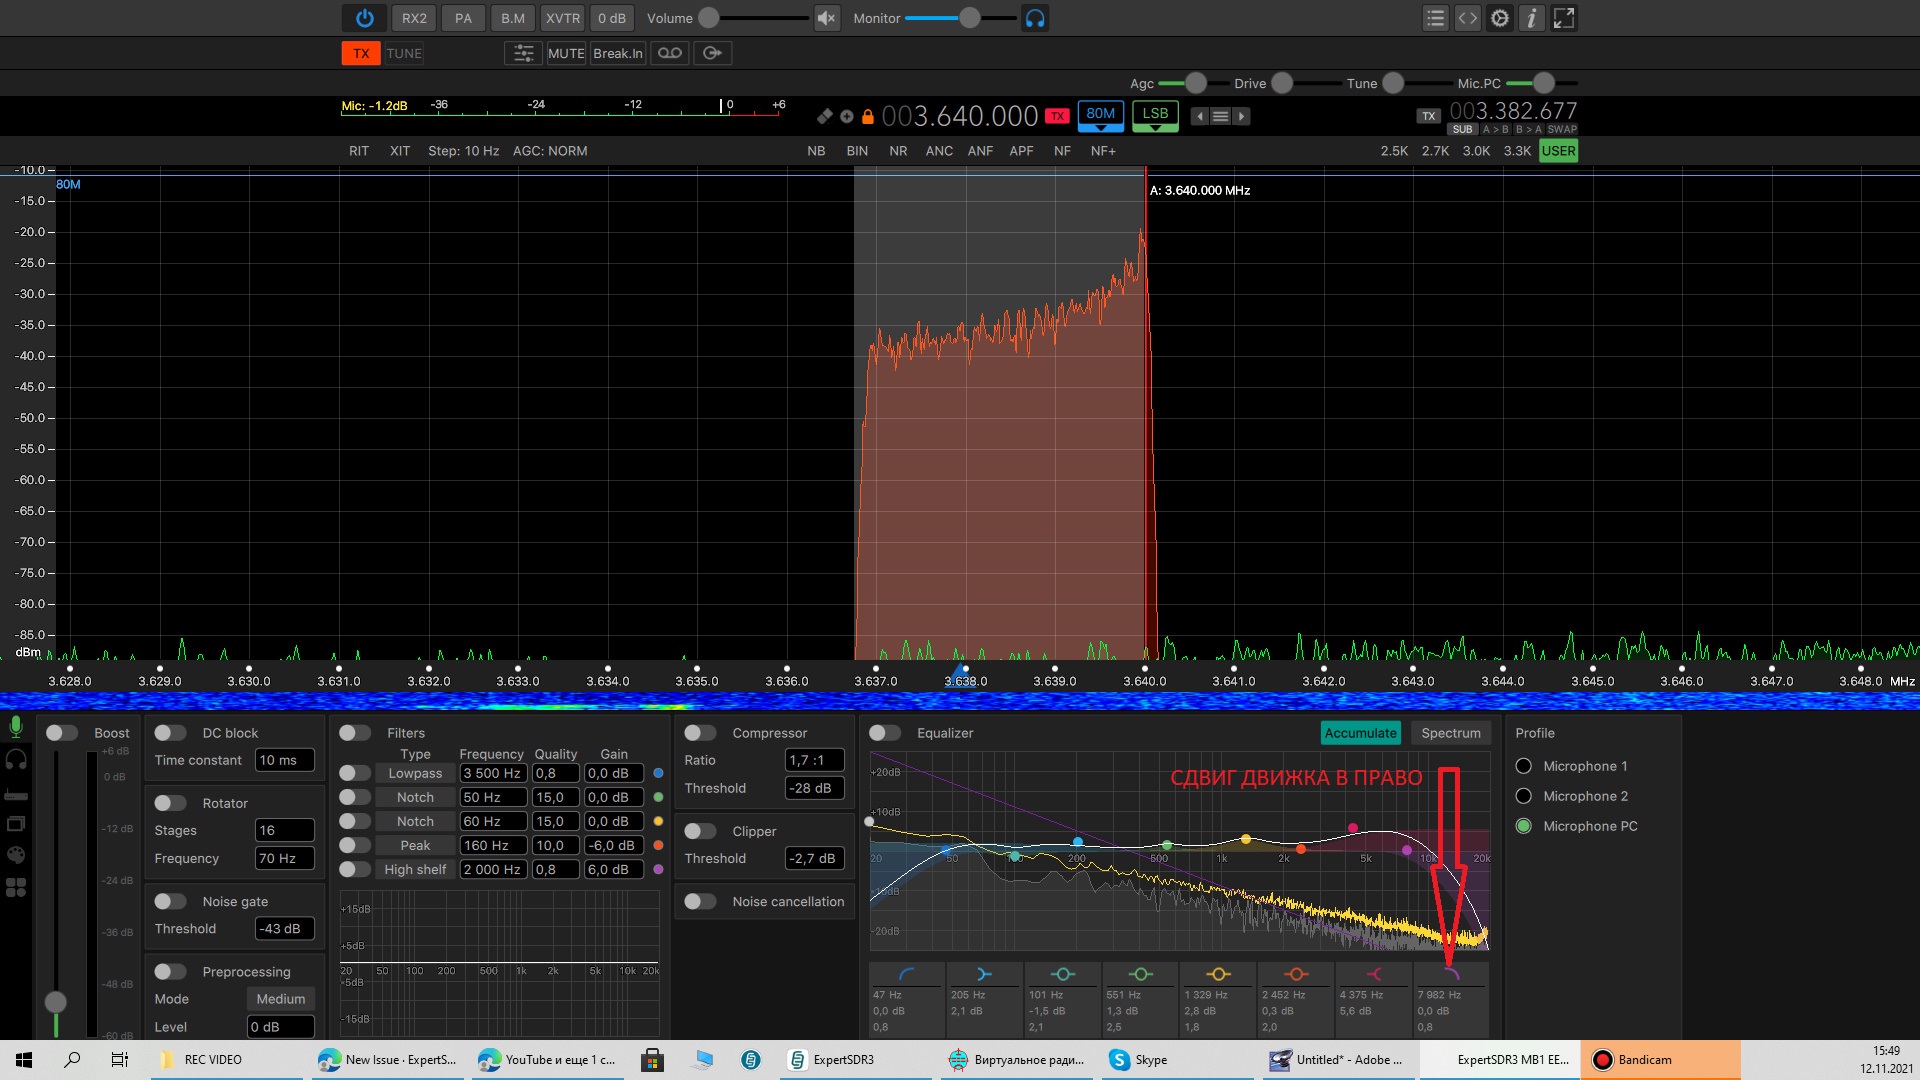Screen dimensions: 1920x1080
Task: Click the MUTE button
Action: tap(566, 53)
